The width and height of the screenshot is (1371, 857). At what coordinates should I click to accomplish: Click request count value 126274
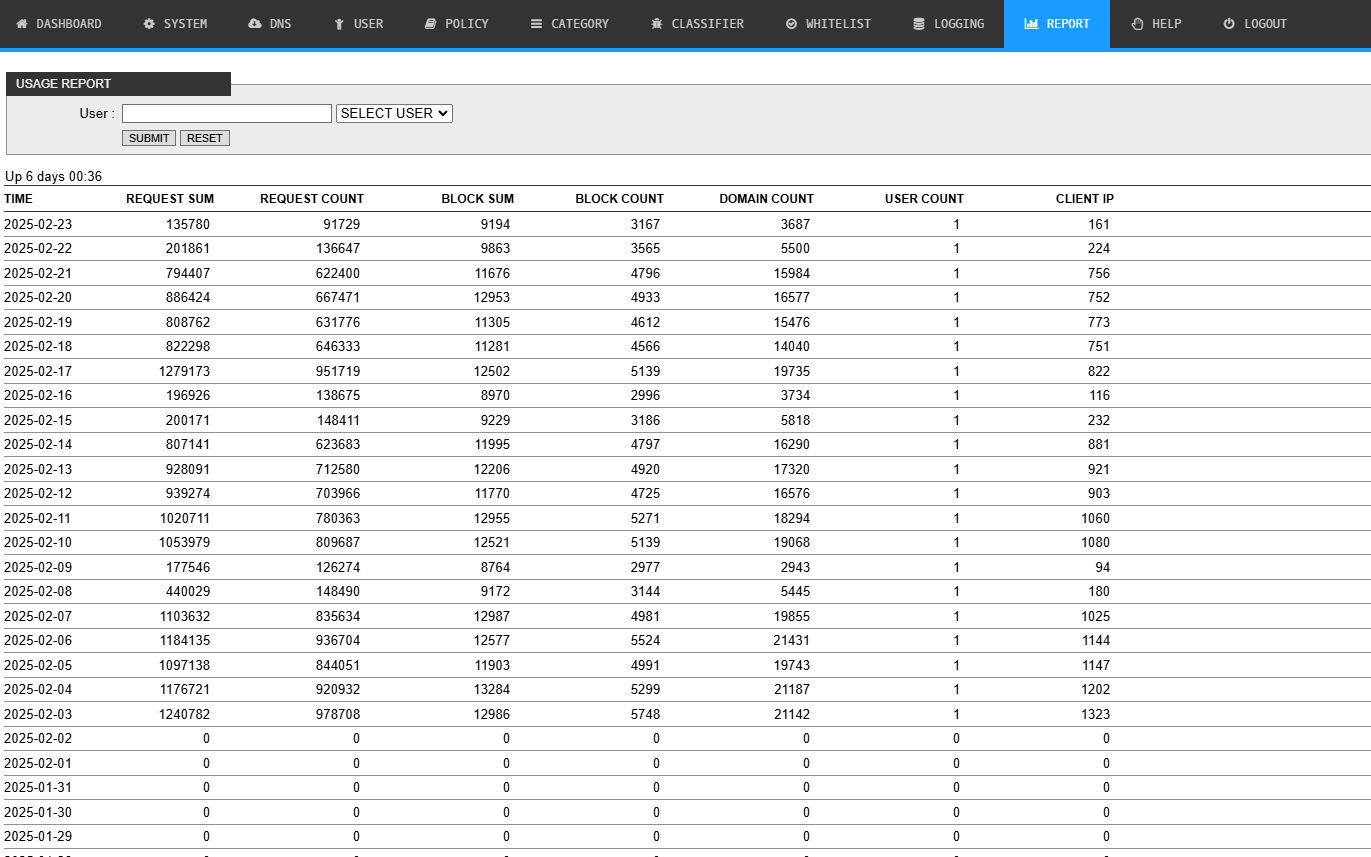[x=338, y=567]
